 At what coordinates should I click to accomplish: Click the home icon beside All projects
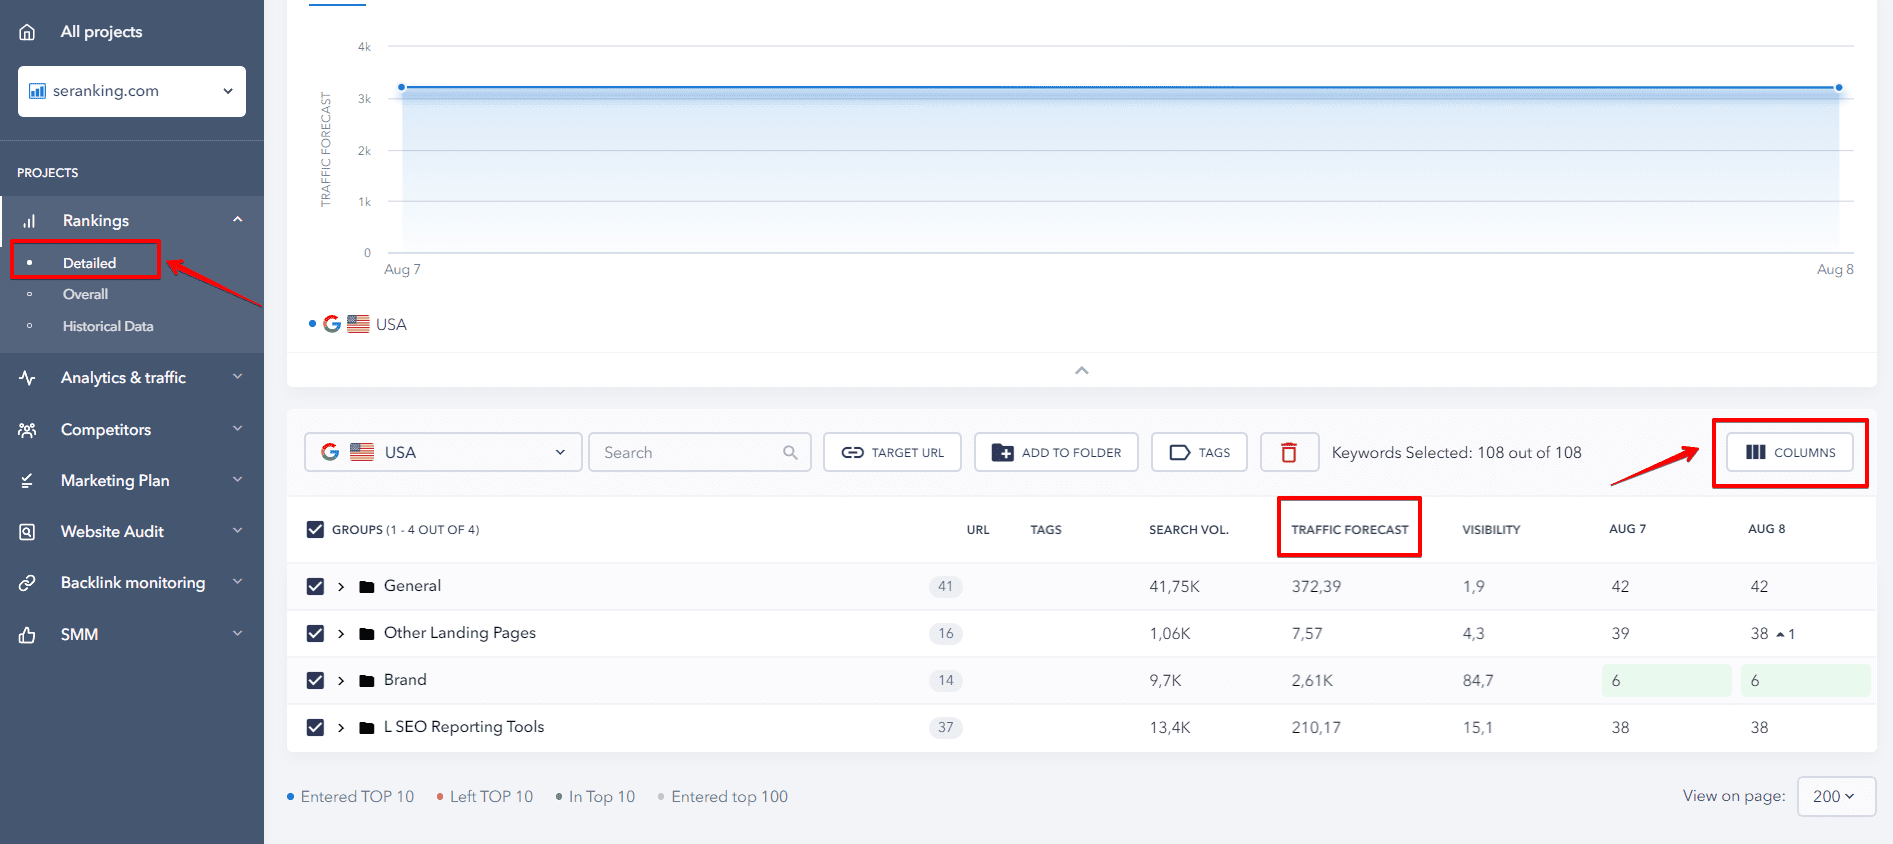(x=27, y=32)
